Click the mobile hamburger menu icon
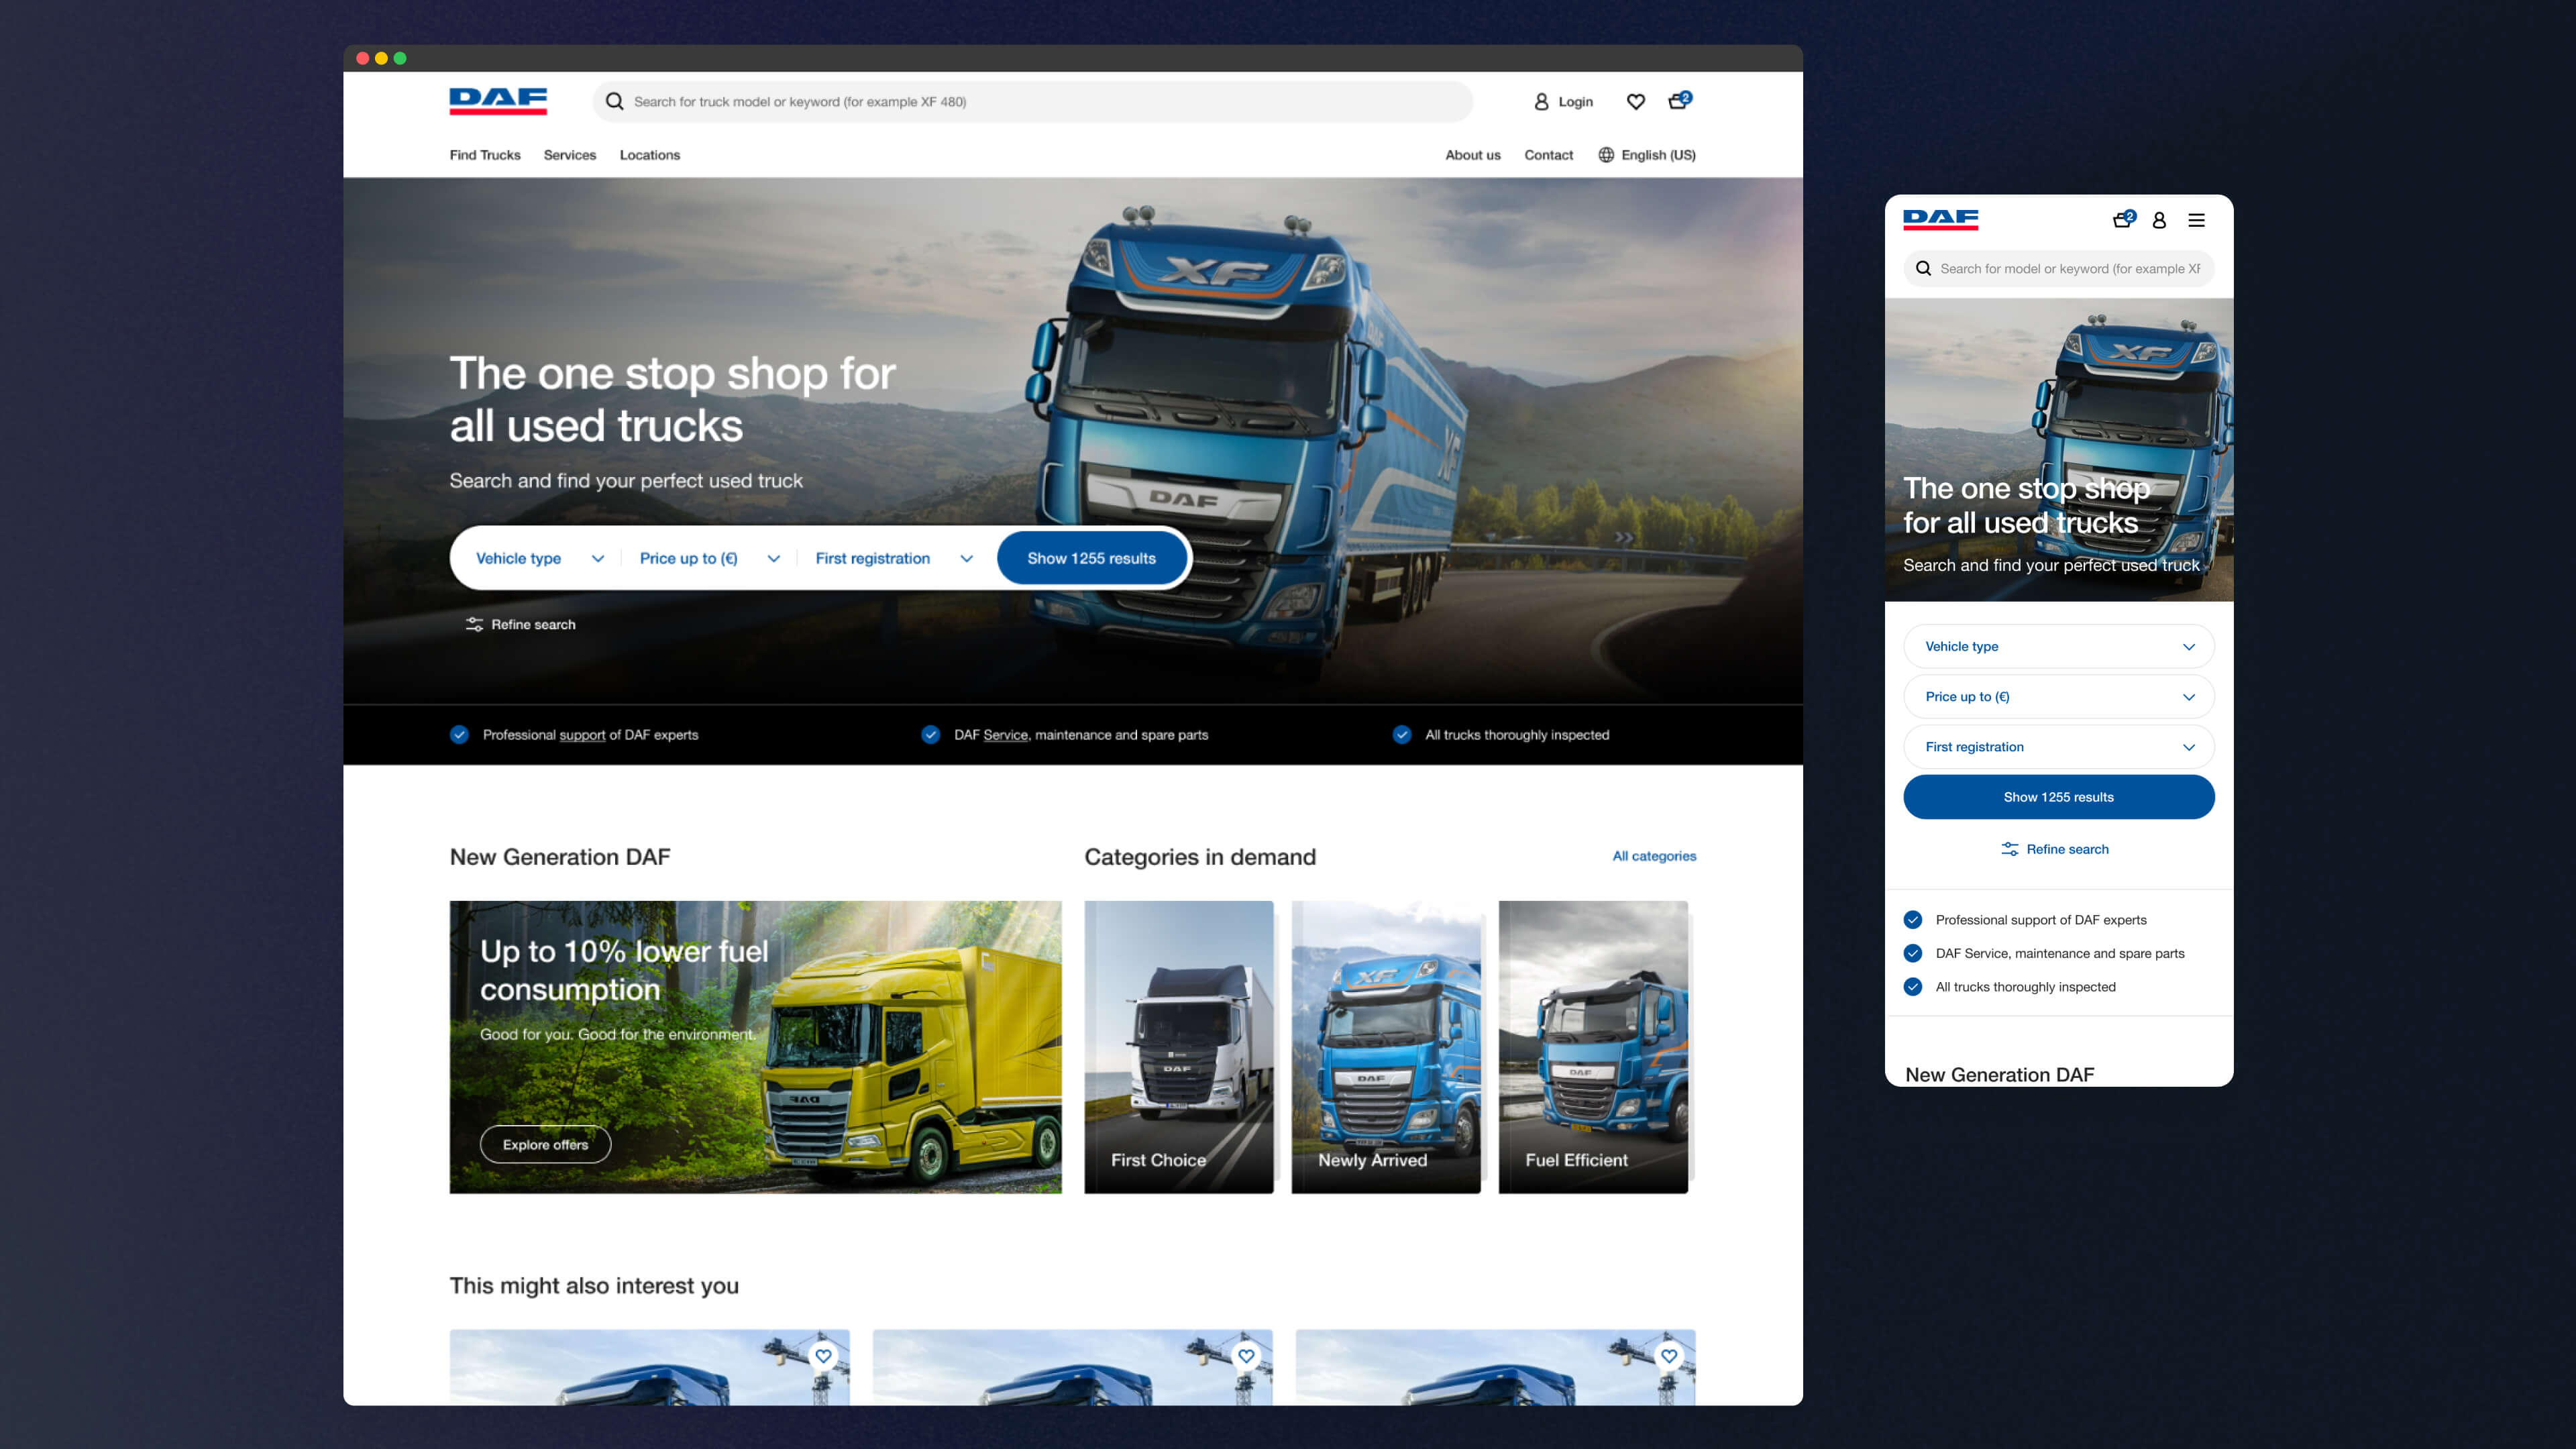The width and height of the screenshot is (2576, 1449). click(2196, 220)
